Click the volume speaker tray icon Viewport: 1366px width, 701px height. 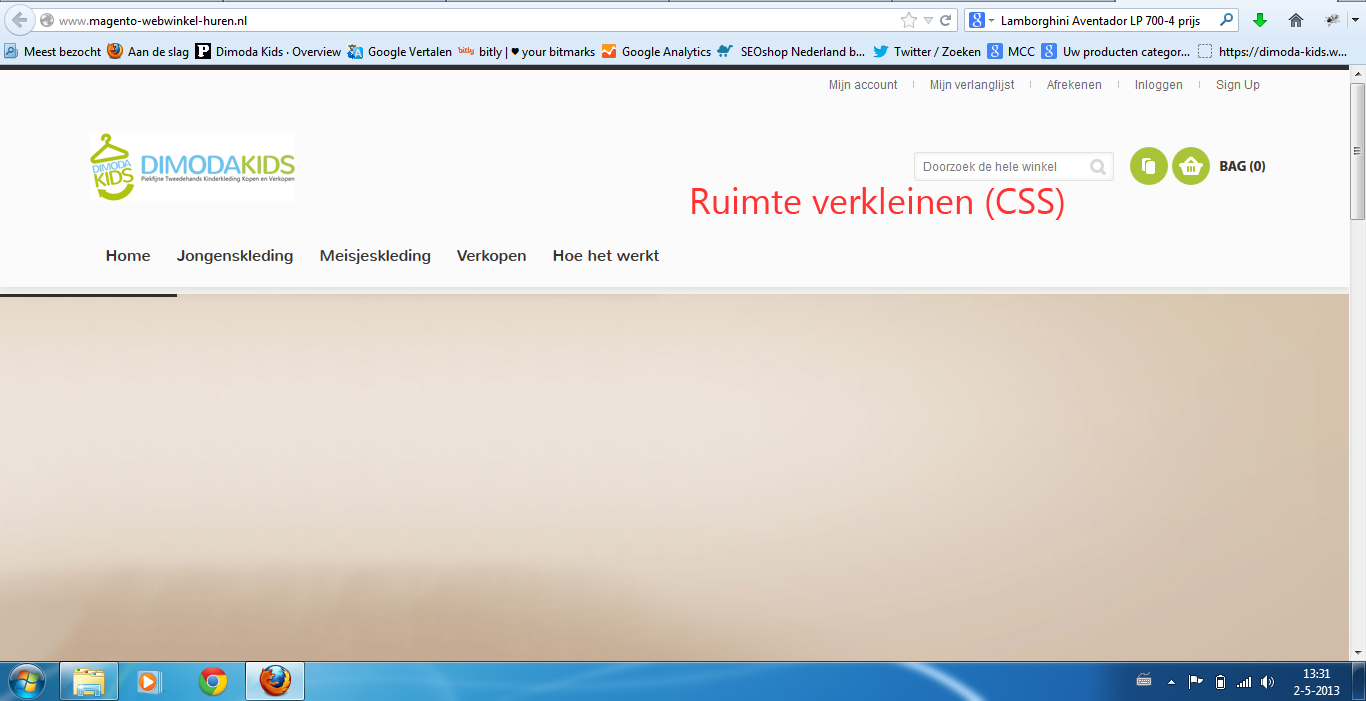pos(1268,682)
